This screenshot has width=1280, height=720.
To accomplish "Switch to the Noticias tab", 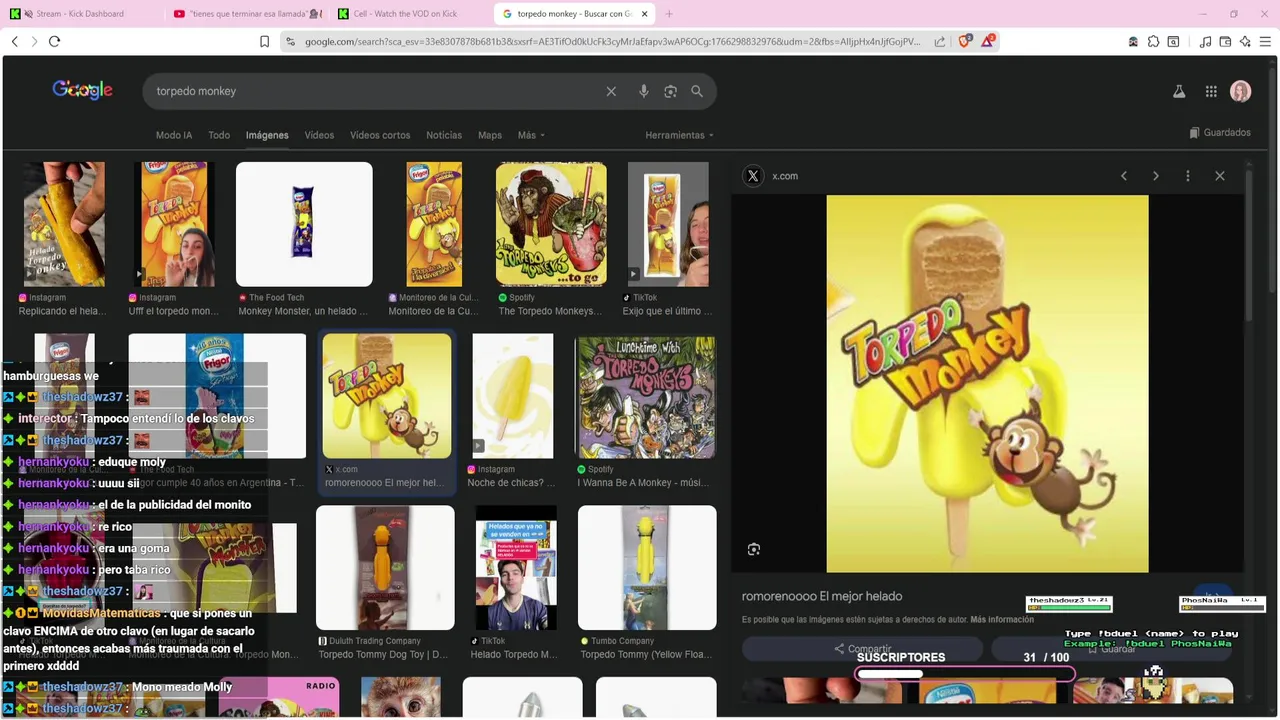I will click(x=444, y=135).
